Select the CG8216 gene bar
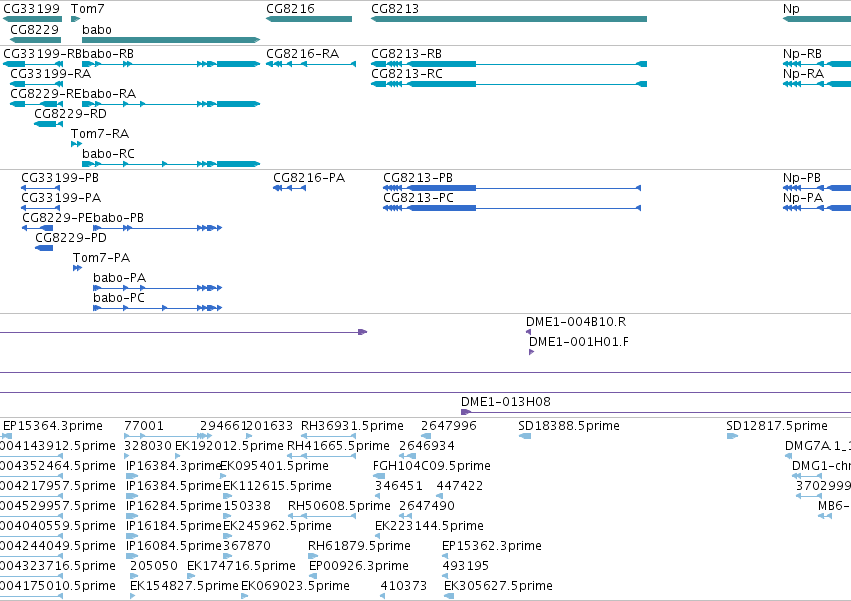The width and height of the screenshot is (851, 601). click(309, 19)
